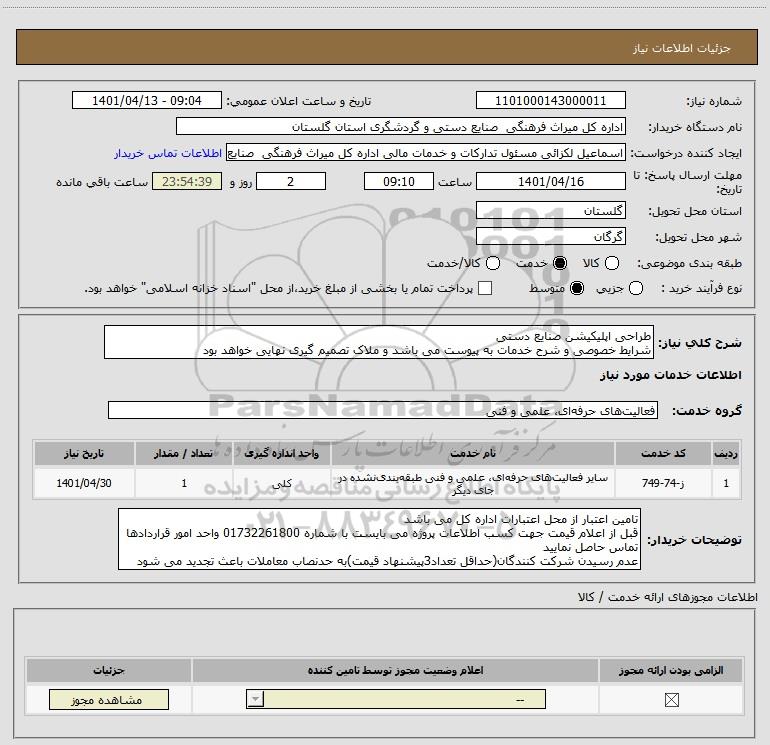Click the شماره نیاز field 1101000143000011

[x=550, y=100]
